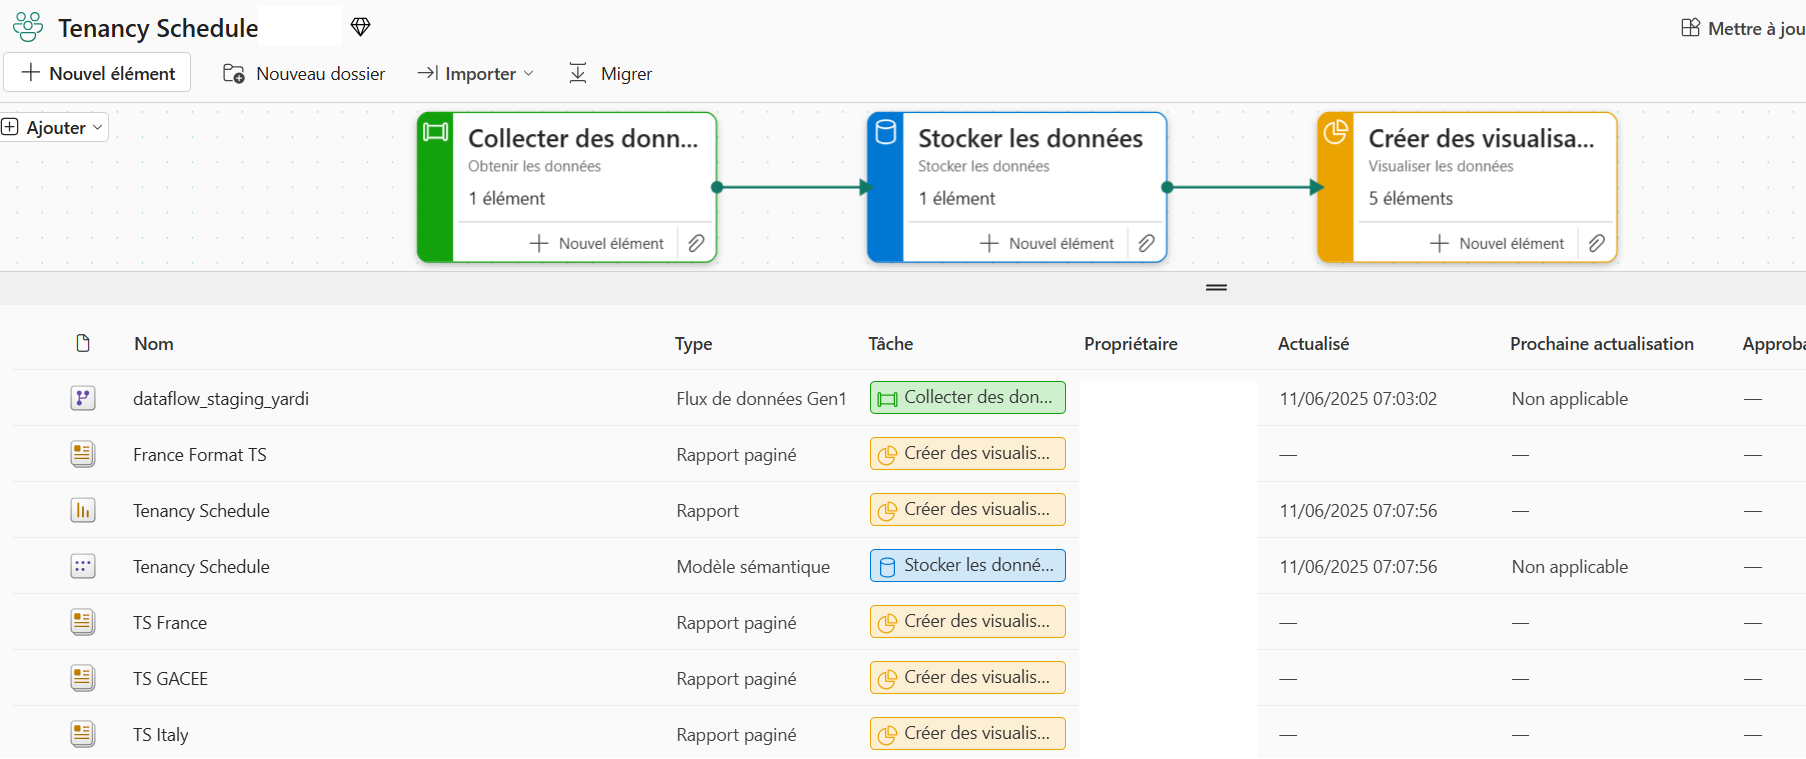Click the Tenancy Schedule semantic model icon
The width and height of the screenshot is (1806, 759).
point(83,566)
